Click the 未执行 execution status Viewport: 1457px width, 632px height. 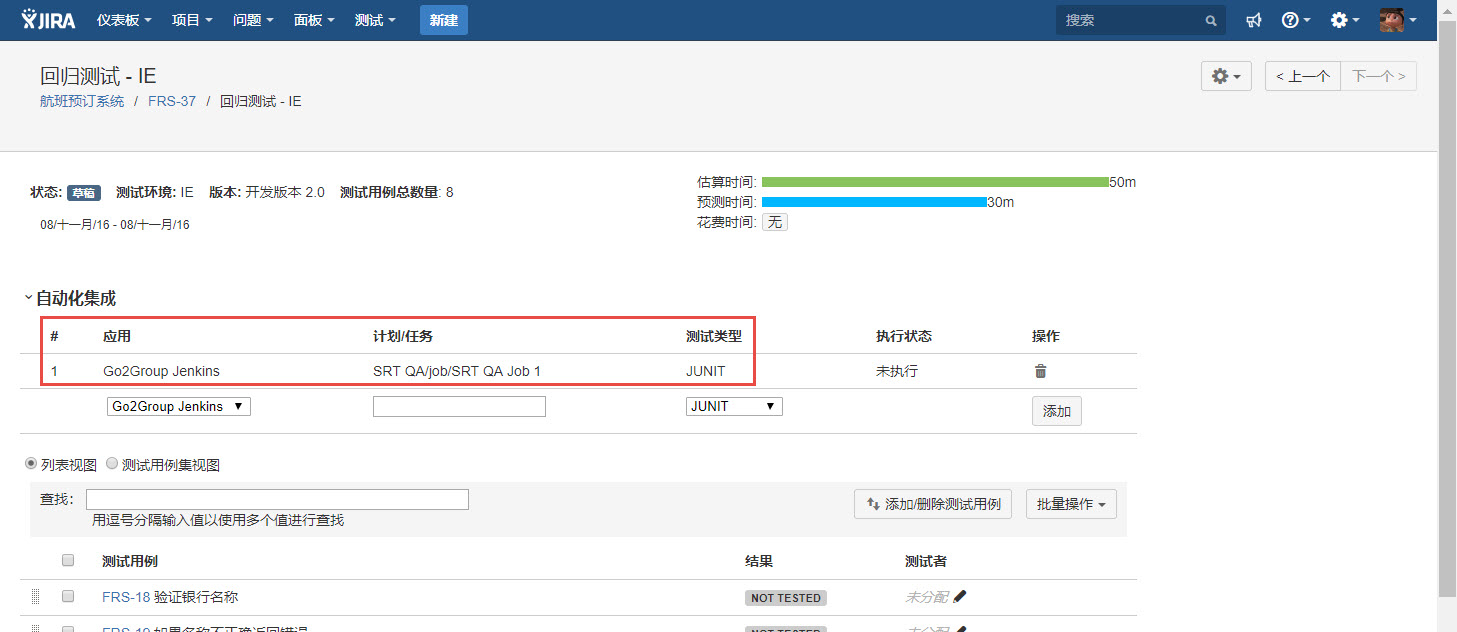(897, 371)
